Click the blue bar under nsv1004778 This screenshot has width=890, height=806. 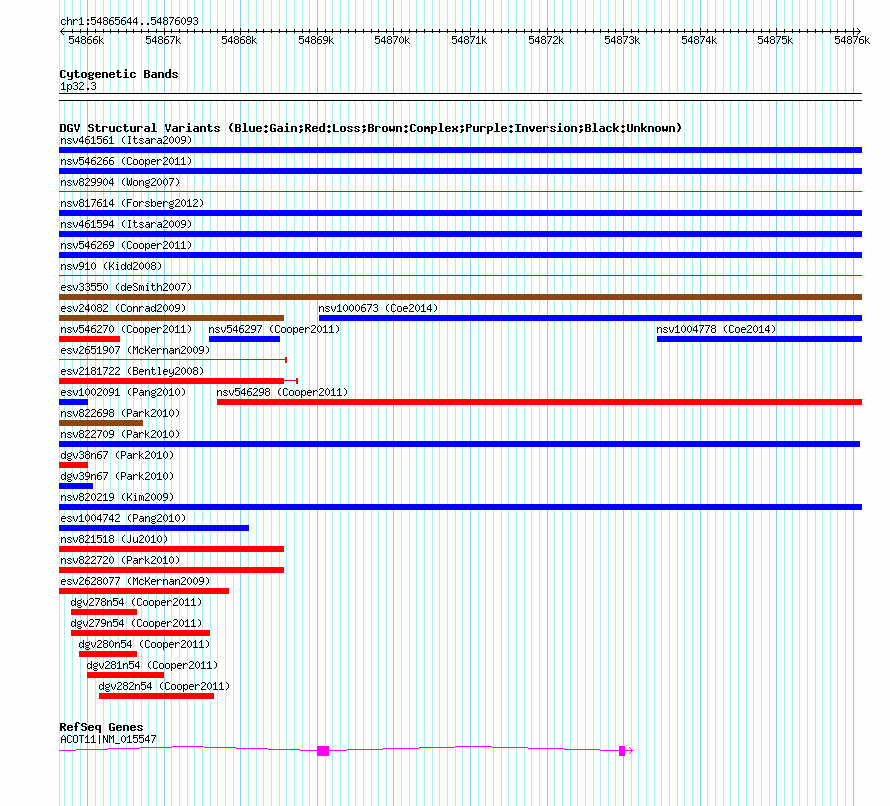[x=759, y=339]
